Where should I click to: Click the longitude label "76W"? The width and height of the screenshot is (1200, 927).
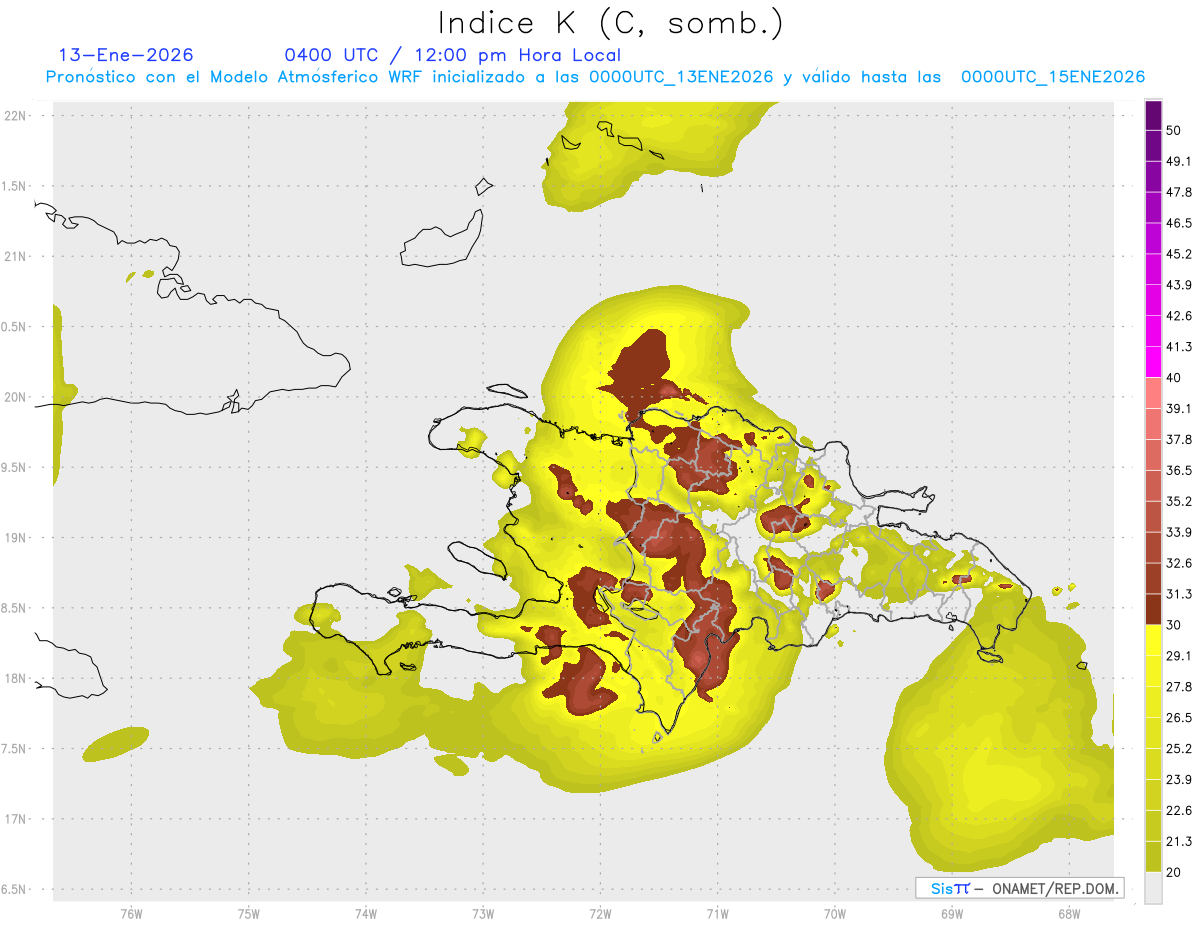[131, 913]
